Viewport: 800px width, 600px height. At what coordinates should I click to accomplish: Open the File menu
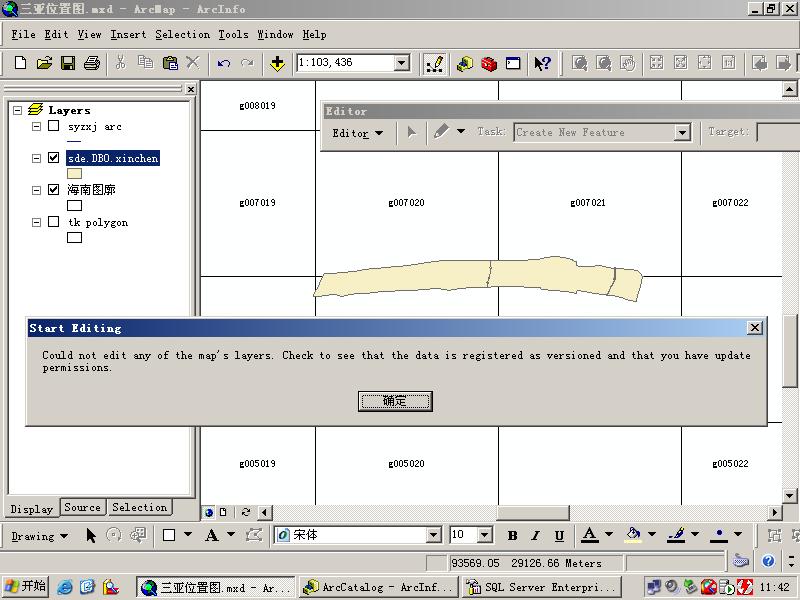[x=23, y=34]
